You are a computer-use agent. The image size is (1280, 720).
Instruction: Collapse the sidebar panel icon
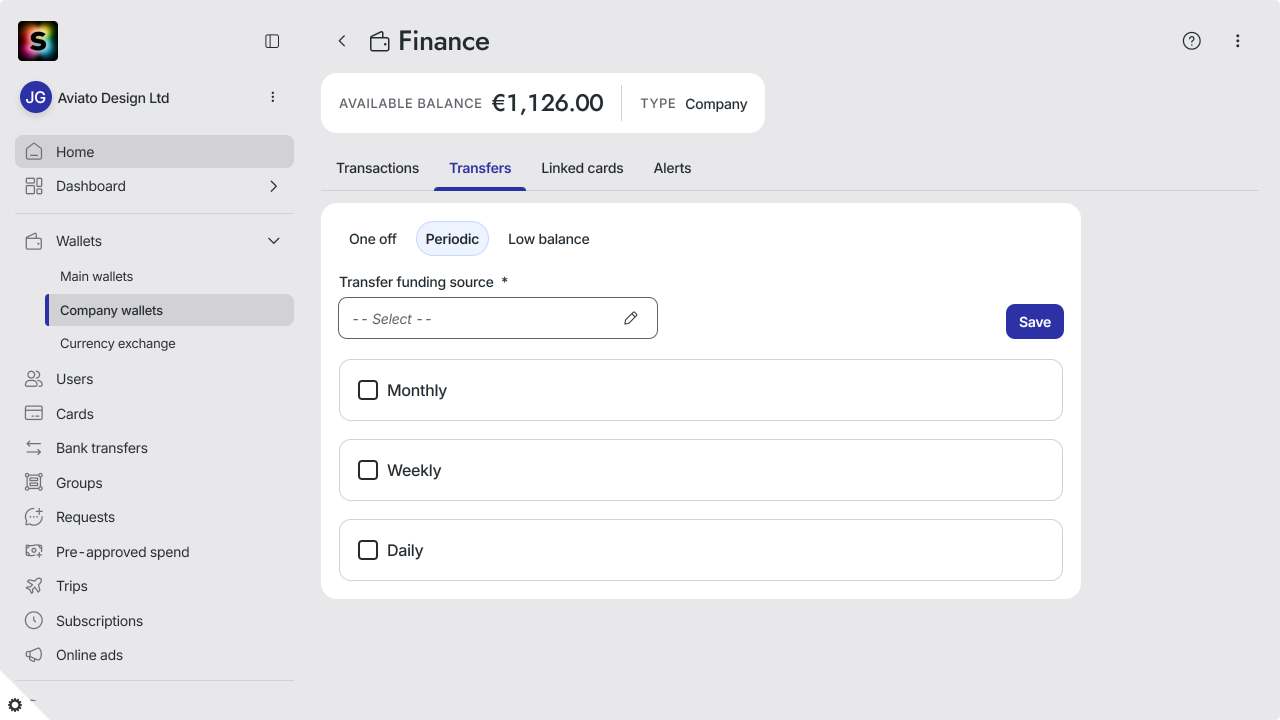272,41
